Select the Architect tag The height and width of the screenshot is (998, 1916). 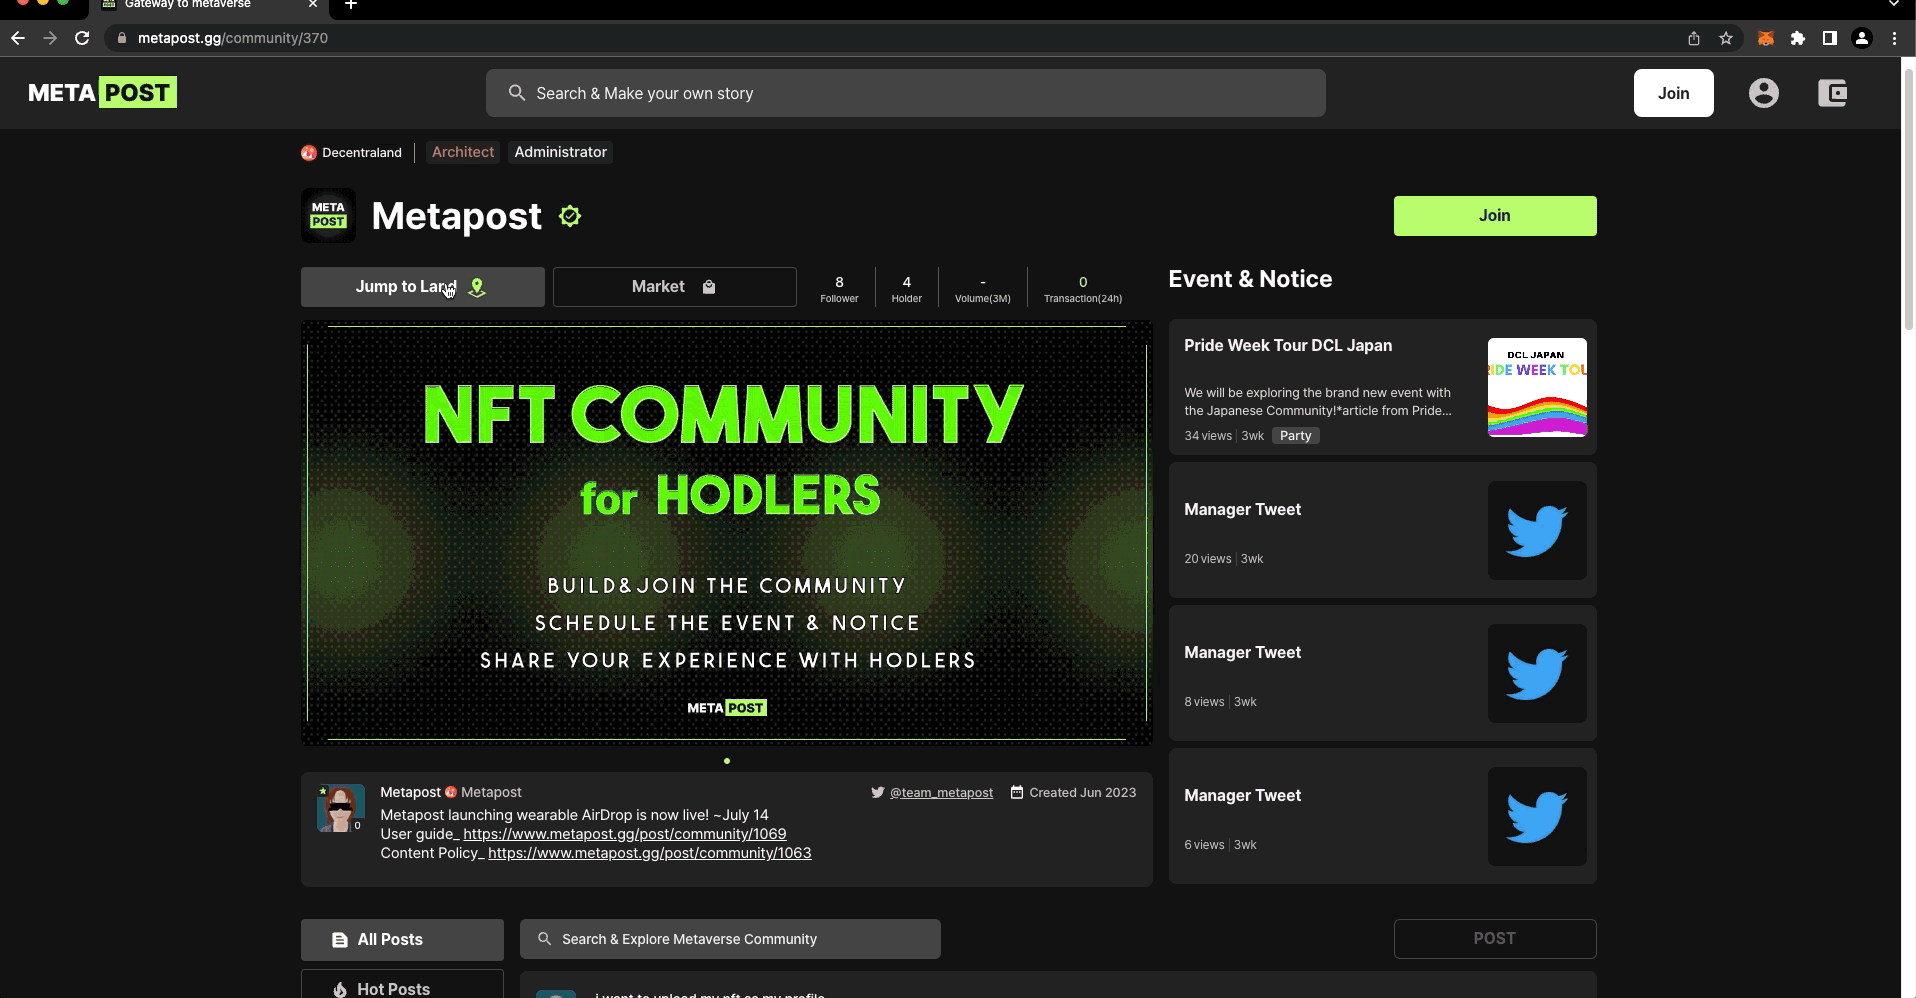463,152
